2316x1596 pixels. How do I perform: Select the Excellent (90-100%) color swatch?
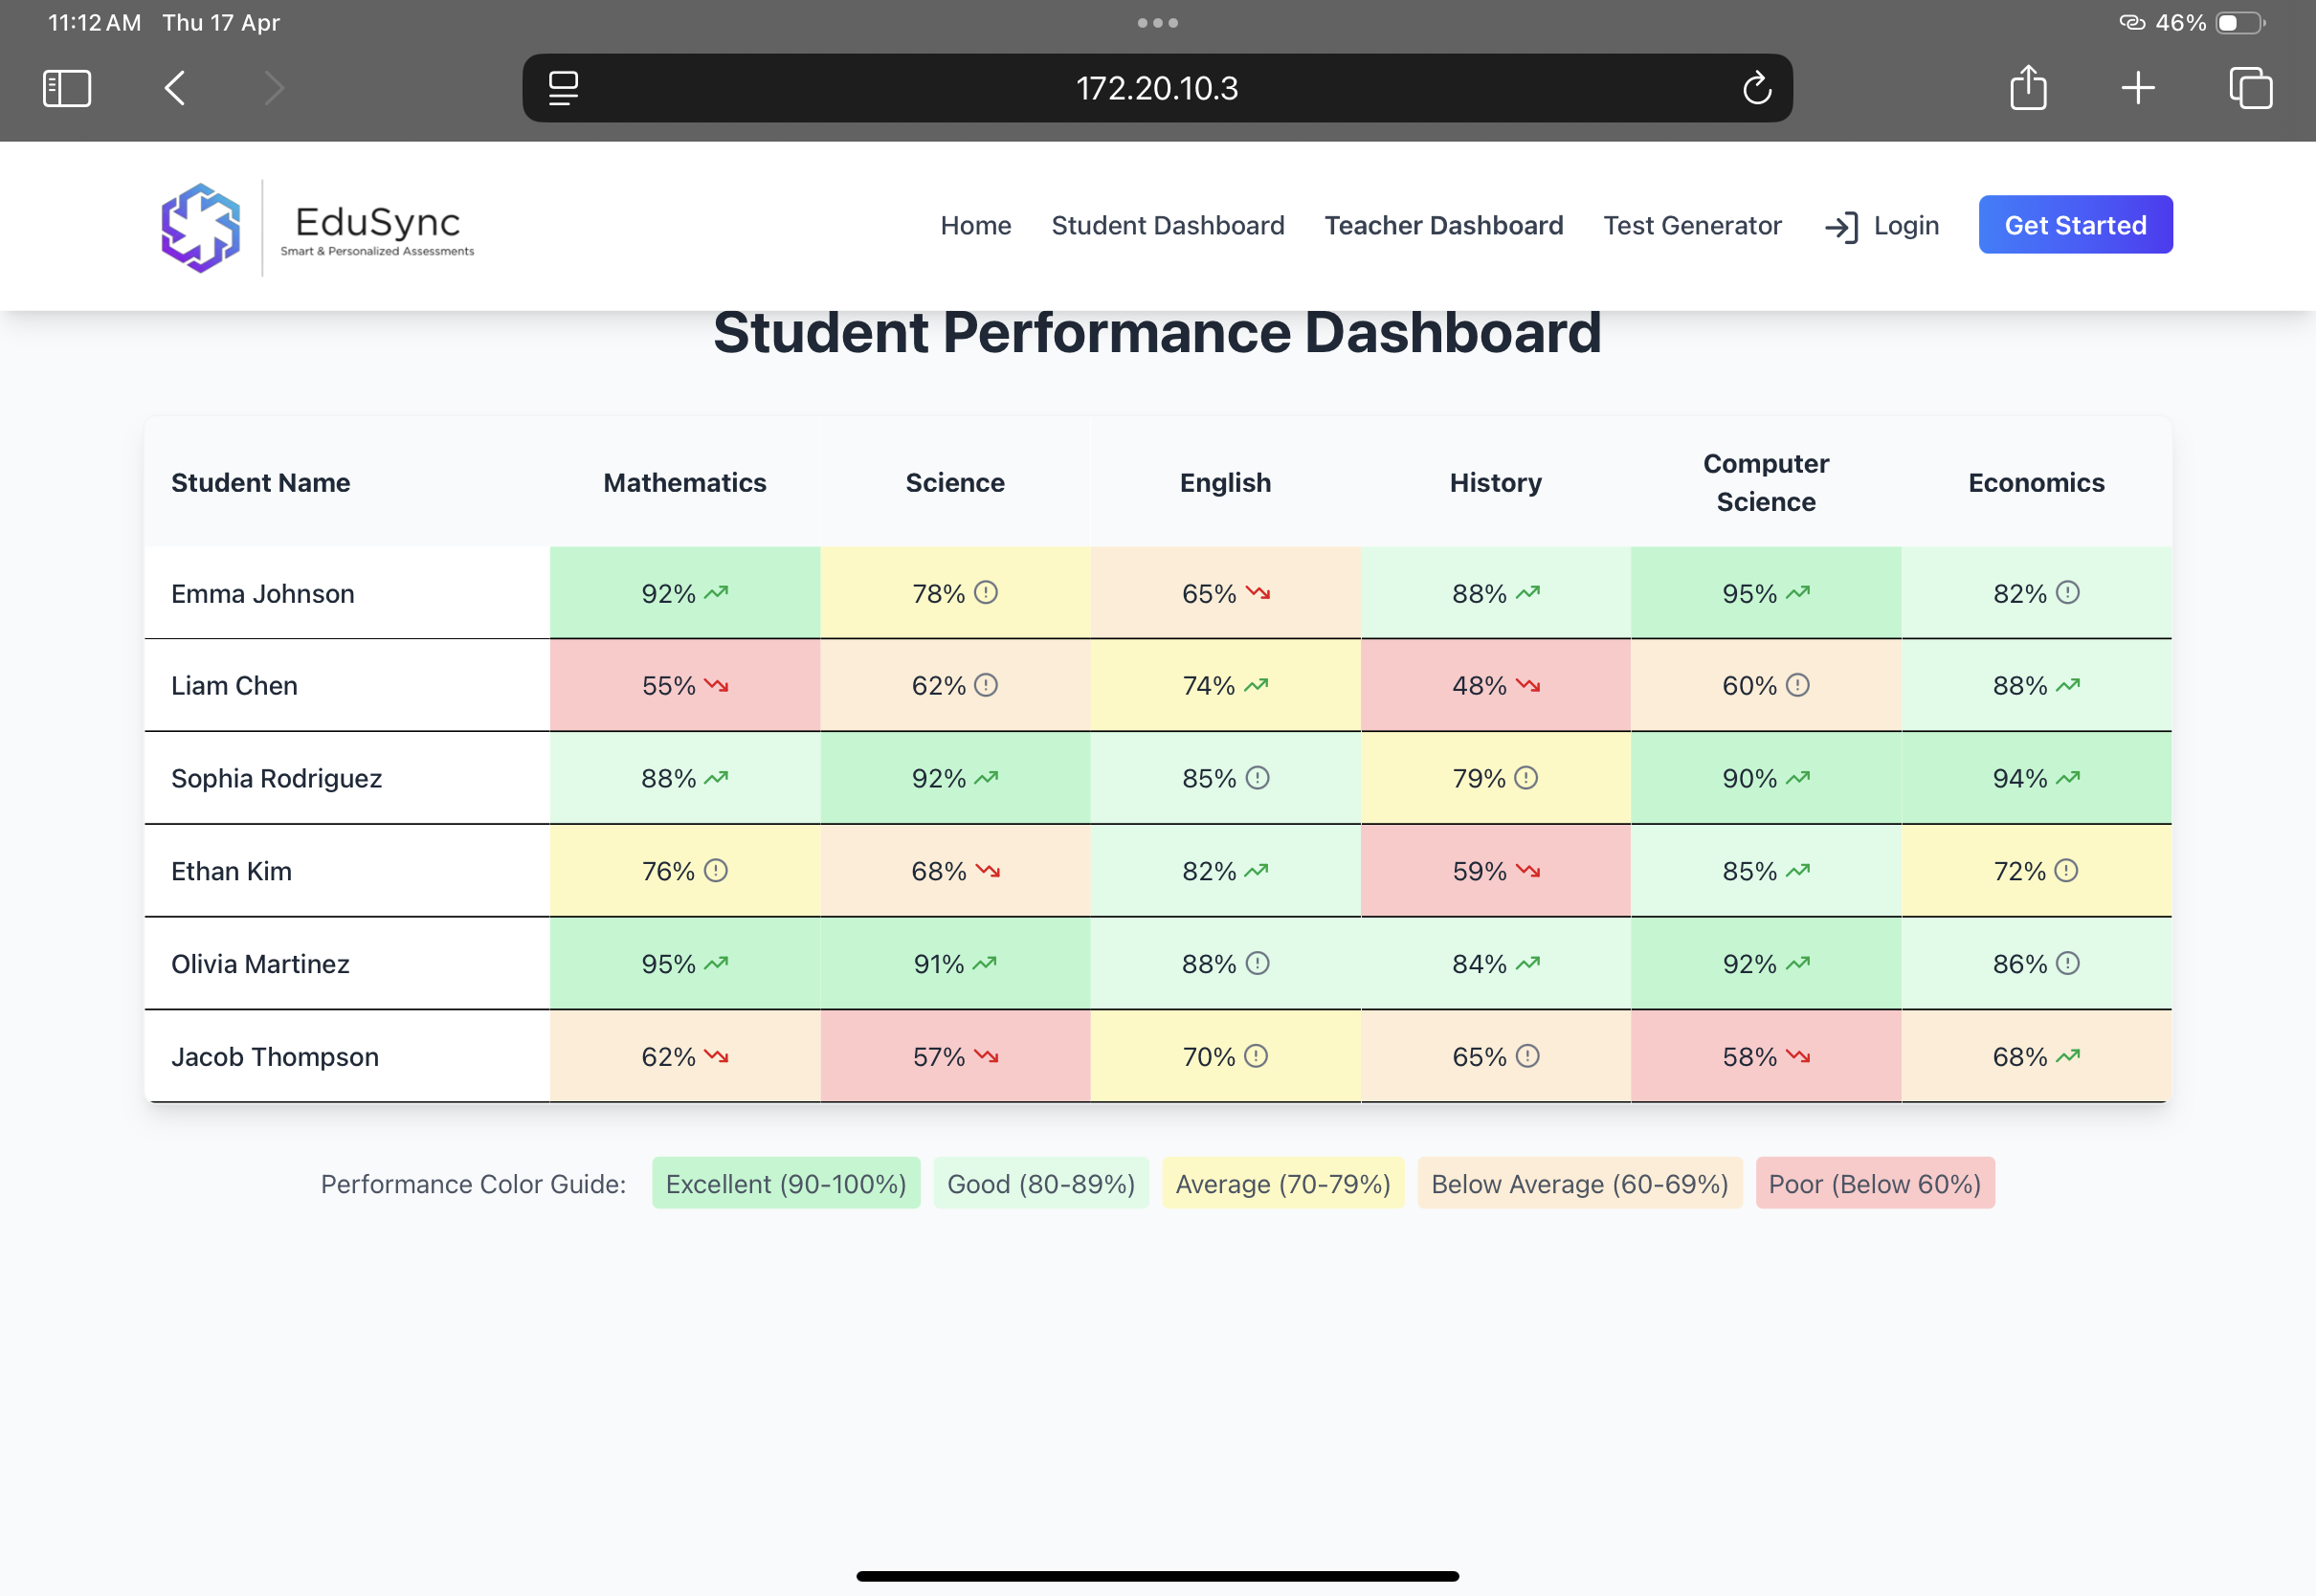(x=785, y=1184)
